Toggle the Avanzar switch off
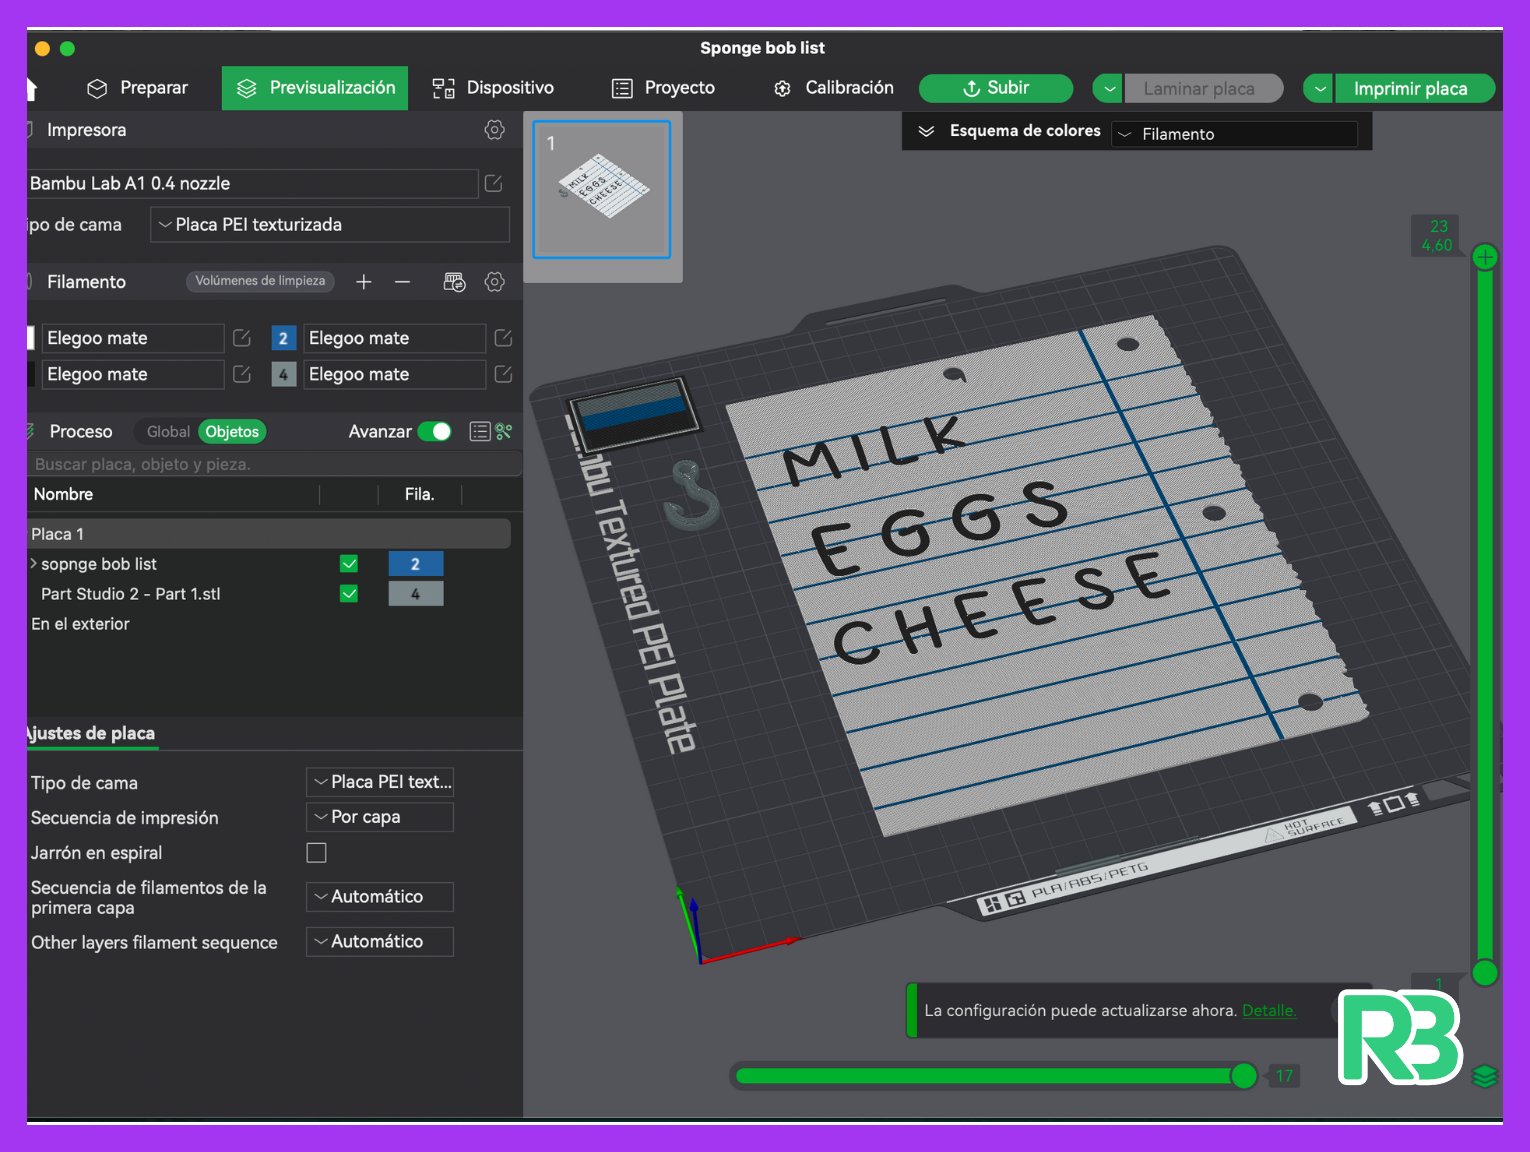Screen dimensions: 1530x1152 point(435,431)
